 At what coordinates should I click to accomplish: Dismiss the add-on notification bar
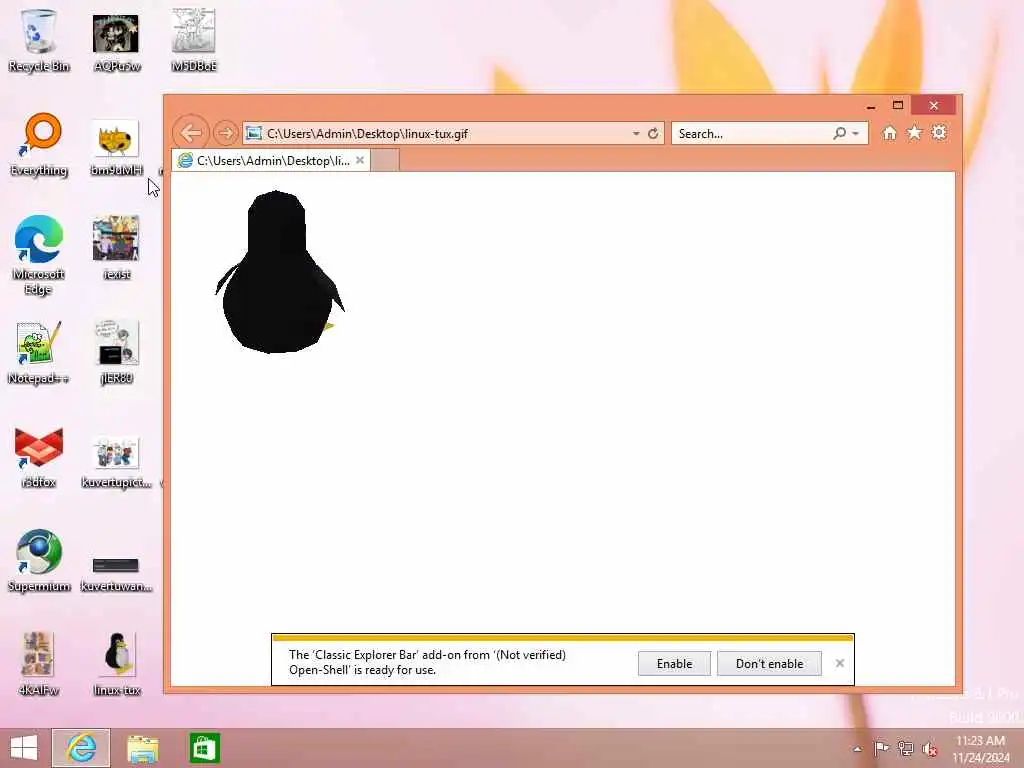pos(840,664)
